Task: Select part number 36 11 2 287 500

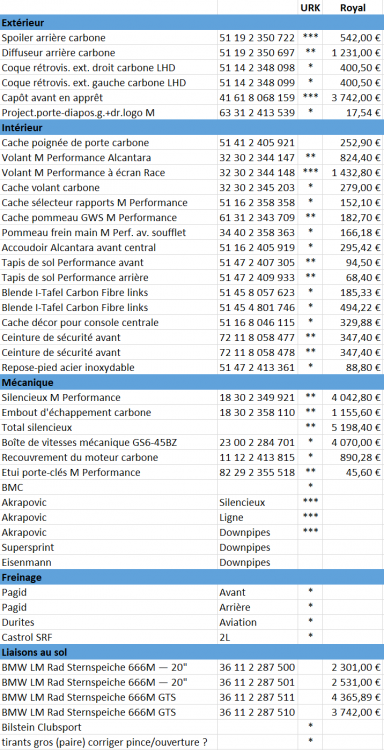Action: pyautogui.click(x=258, y=667)
